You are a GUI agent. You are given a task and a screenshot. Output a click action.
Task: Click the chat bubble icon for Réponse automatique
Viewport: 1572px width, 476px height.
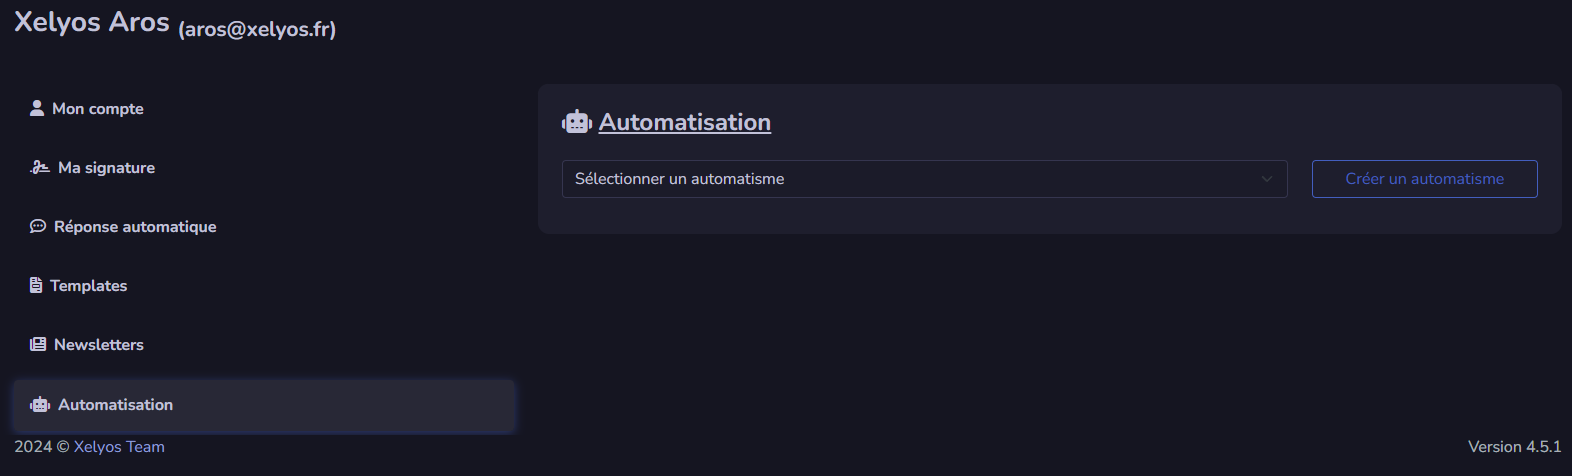pyautogui.click(x=38, y=226)
